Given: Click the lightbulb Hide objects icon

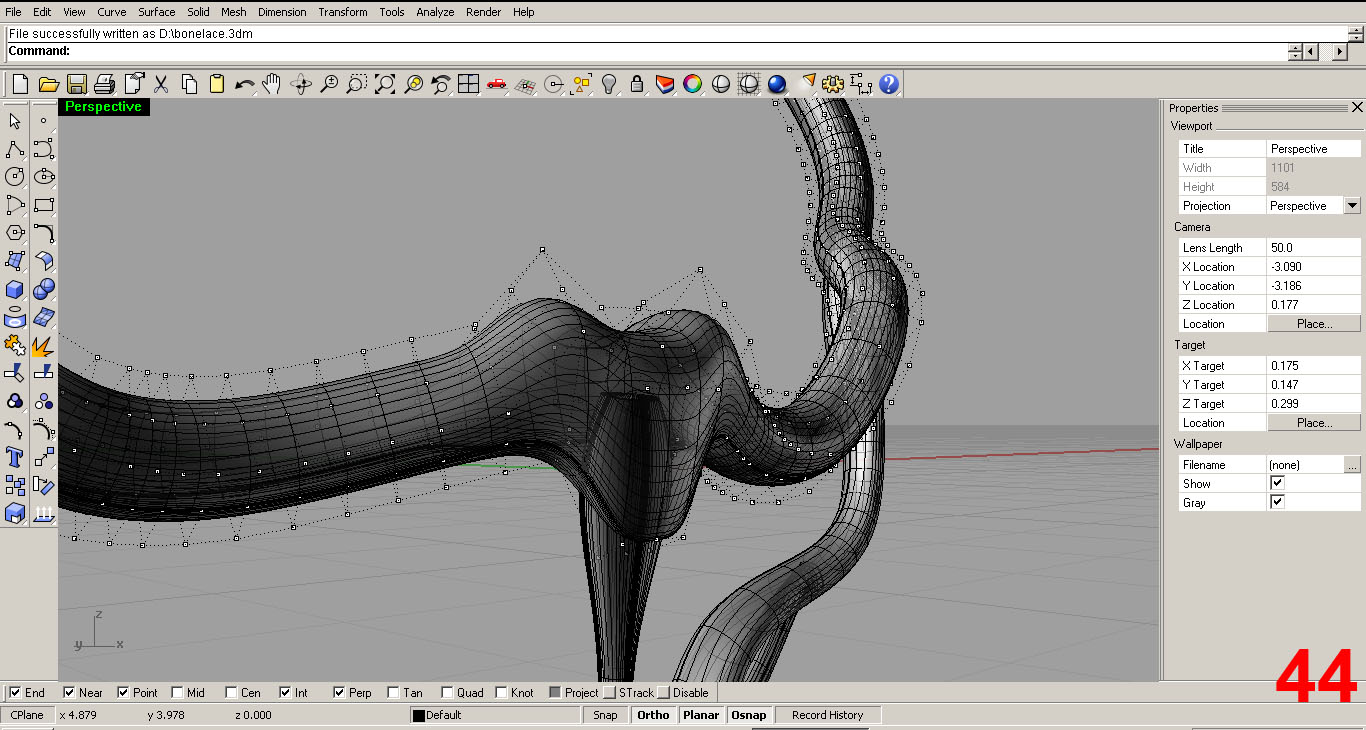Looking at the screenshot, I should click(x=608, y=84).
